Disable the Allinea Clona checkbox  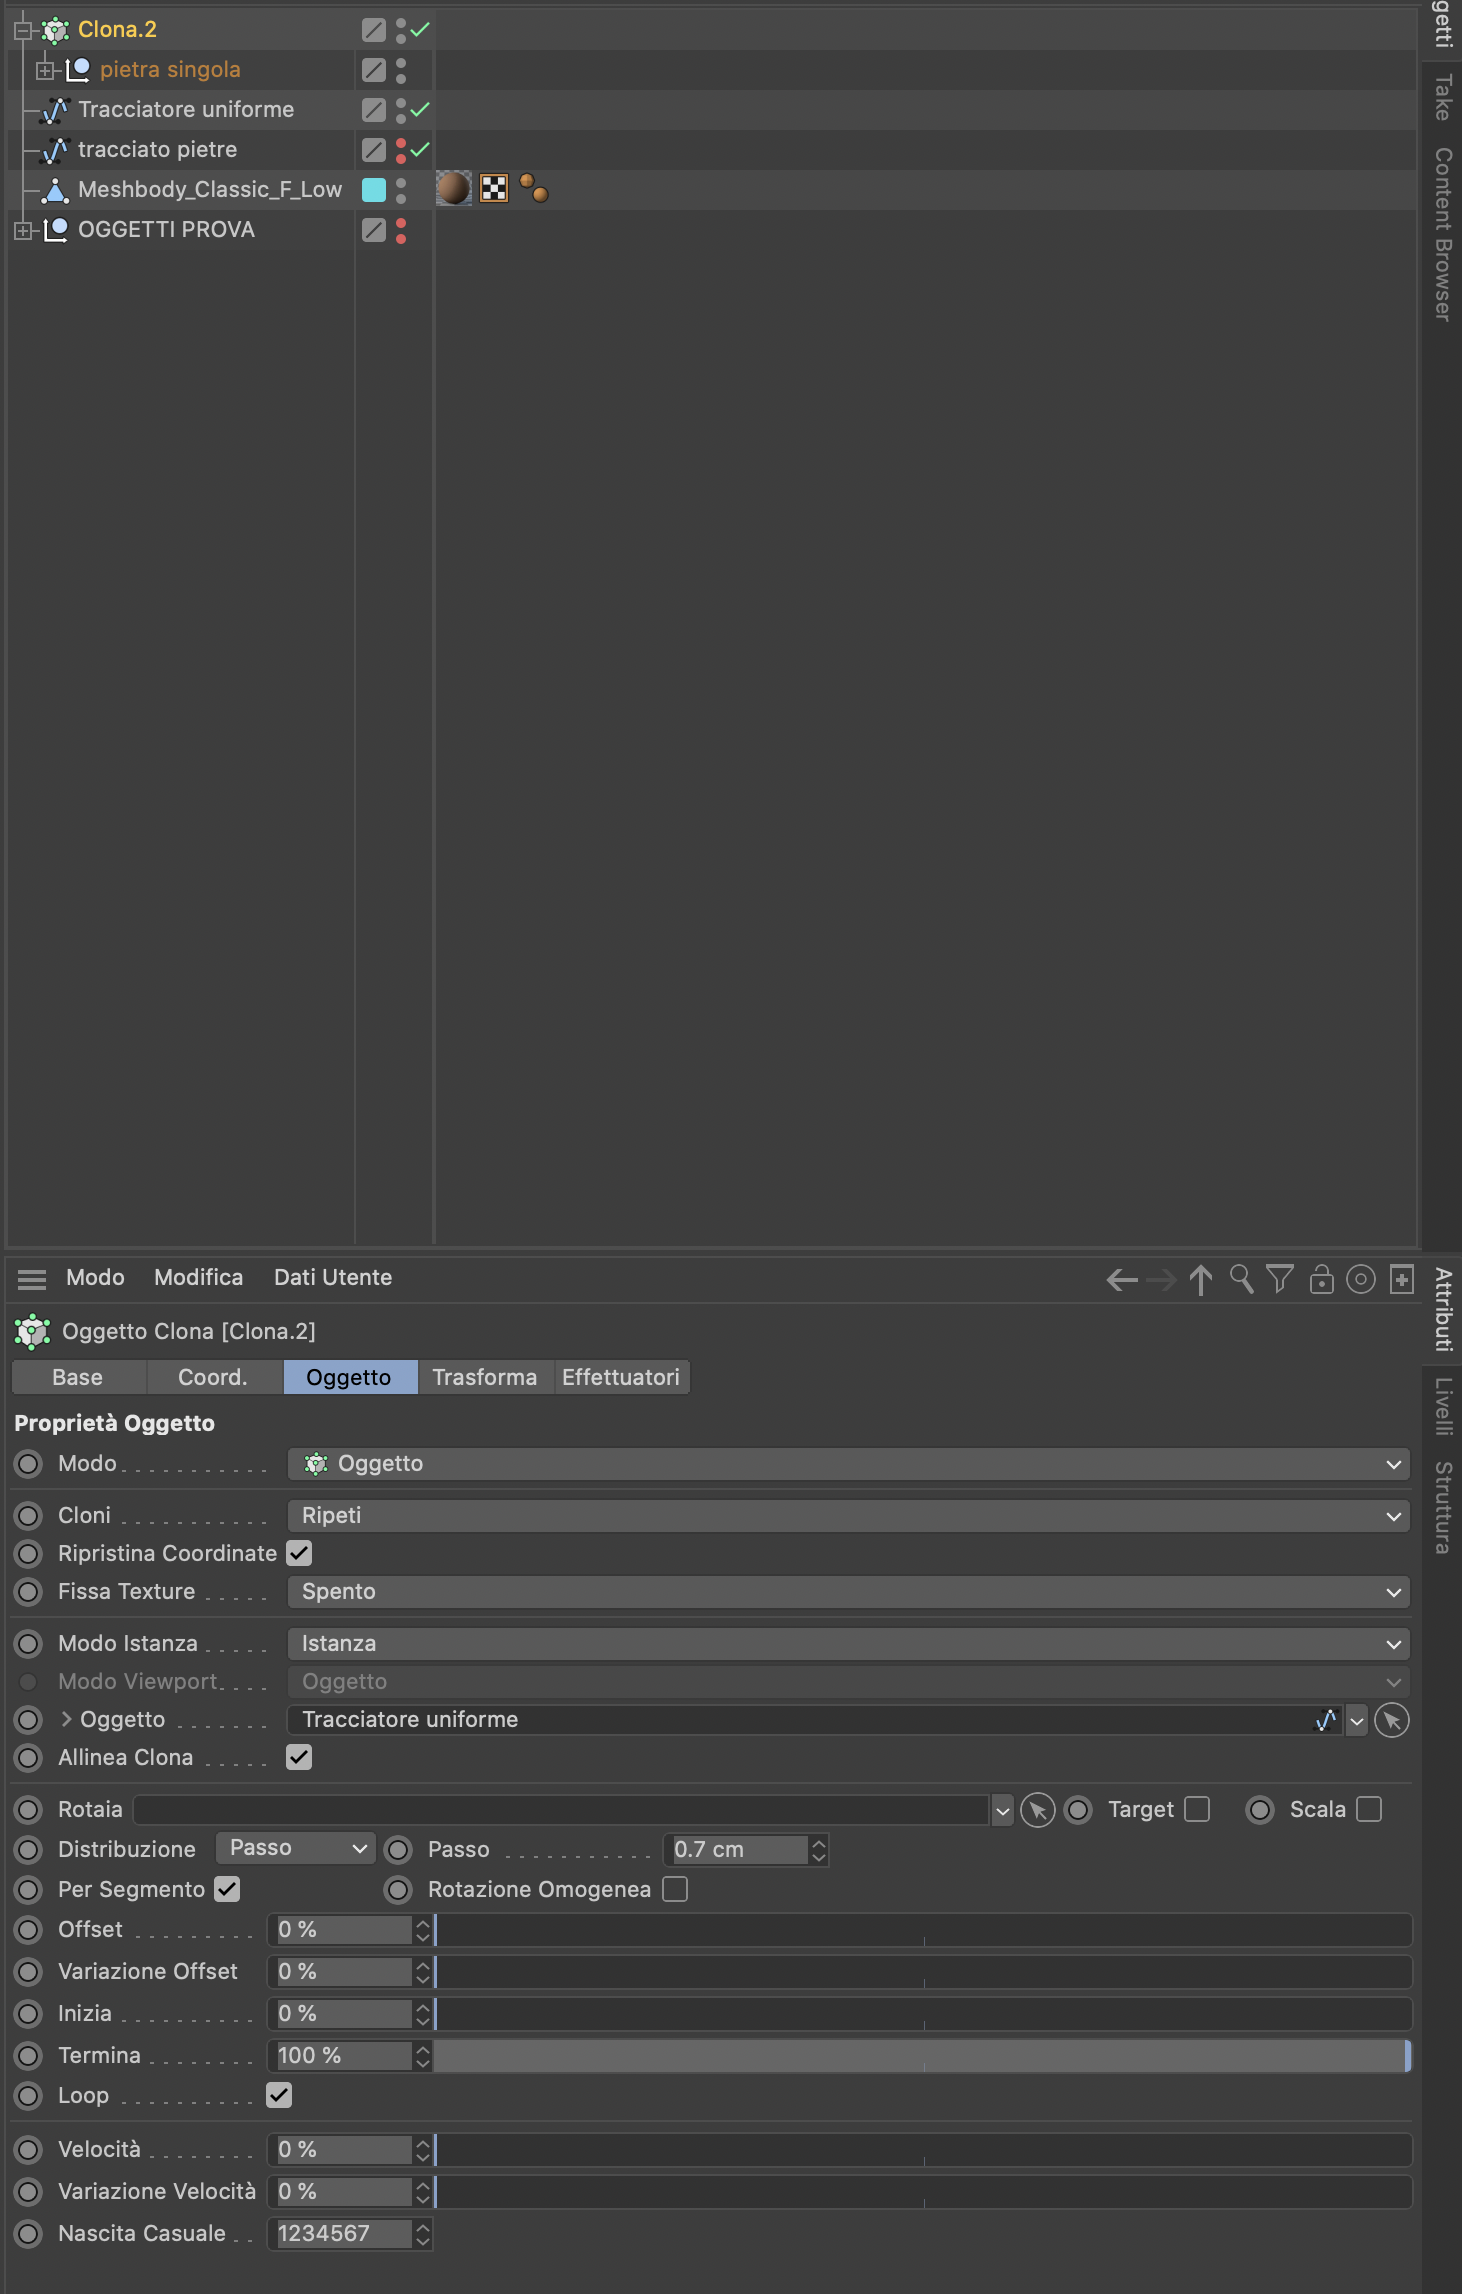coord(299,1757)
